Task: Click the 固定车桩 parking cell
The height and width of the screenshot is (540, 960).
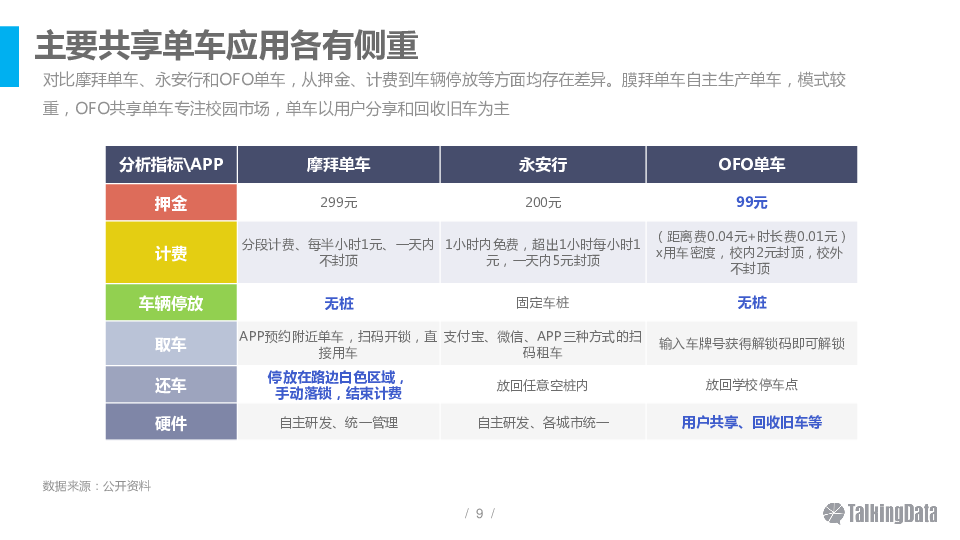Action: [543, 303]
